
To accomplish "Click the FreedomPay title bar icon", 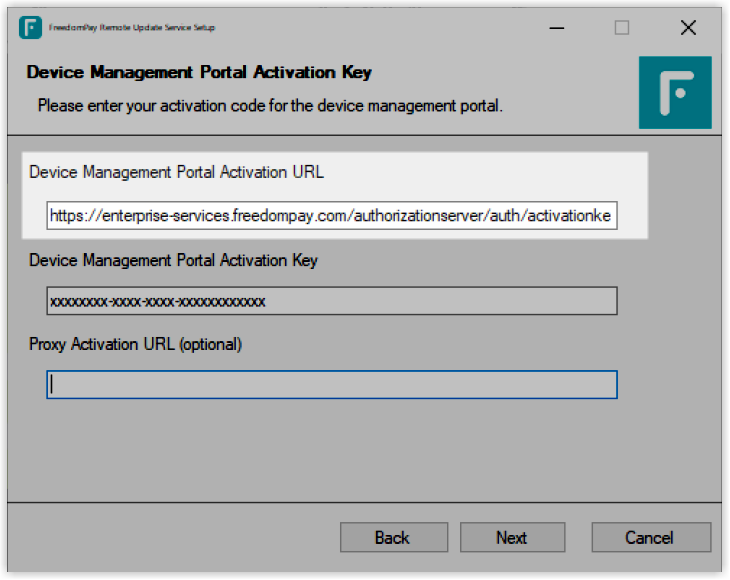I will coord(30,27).
